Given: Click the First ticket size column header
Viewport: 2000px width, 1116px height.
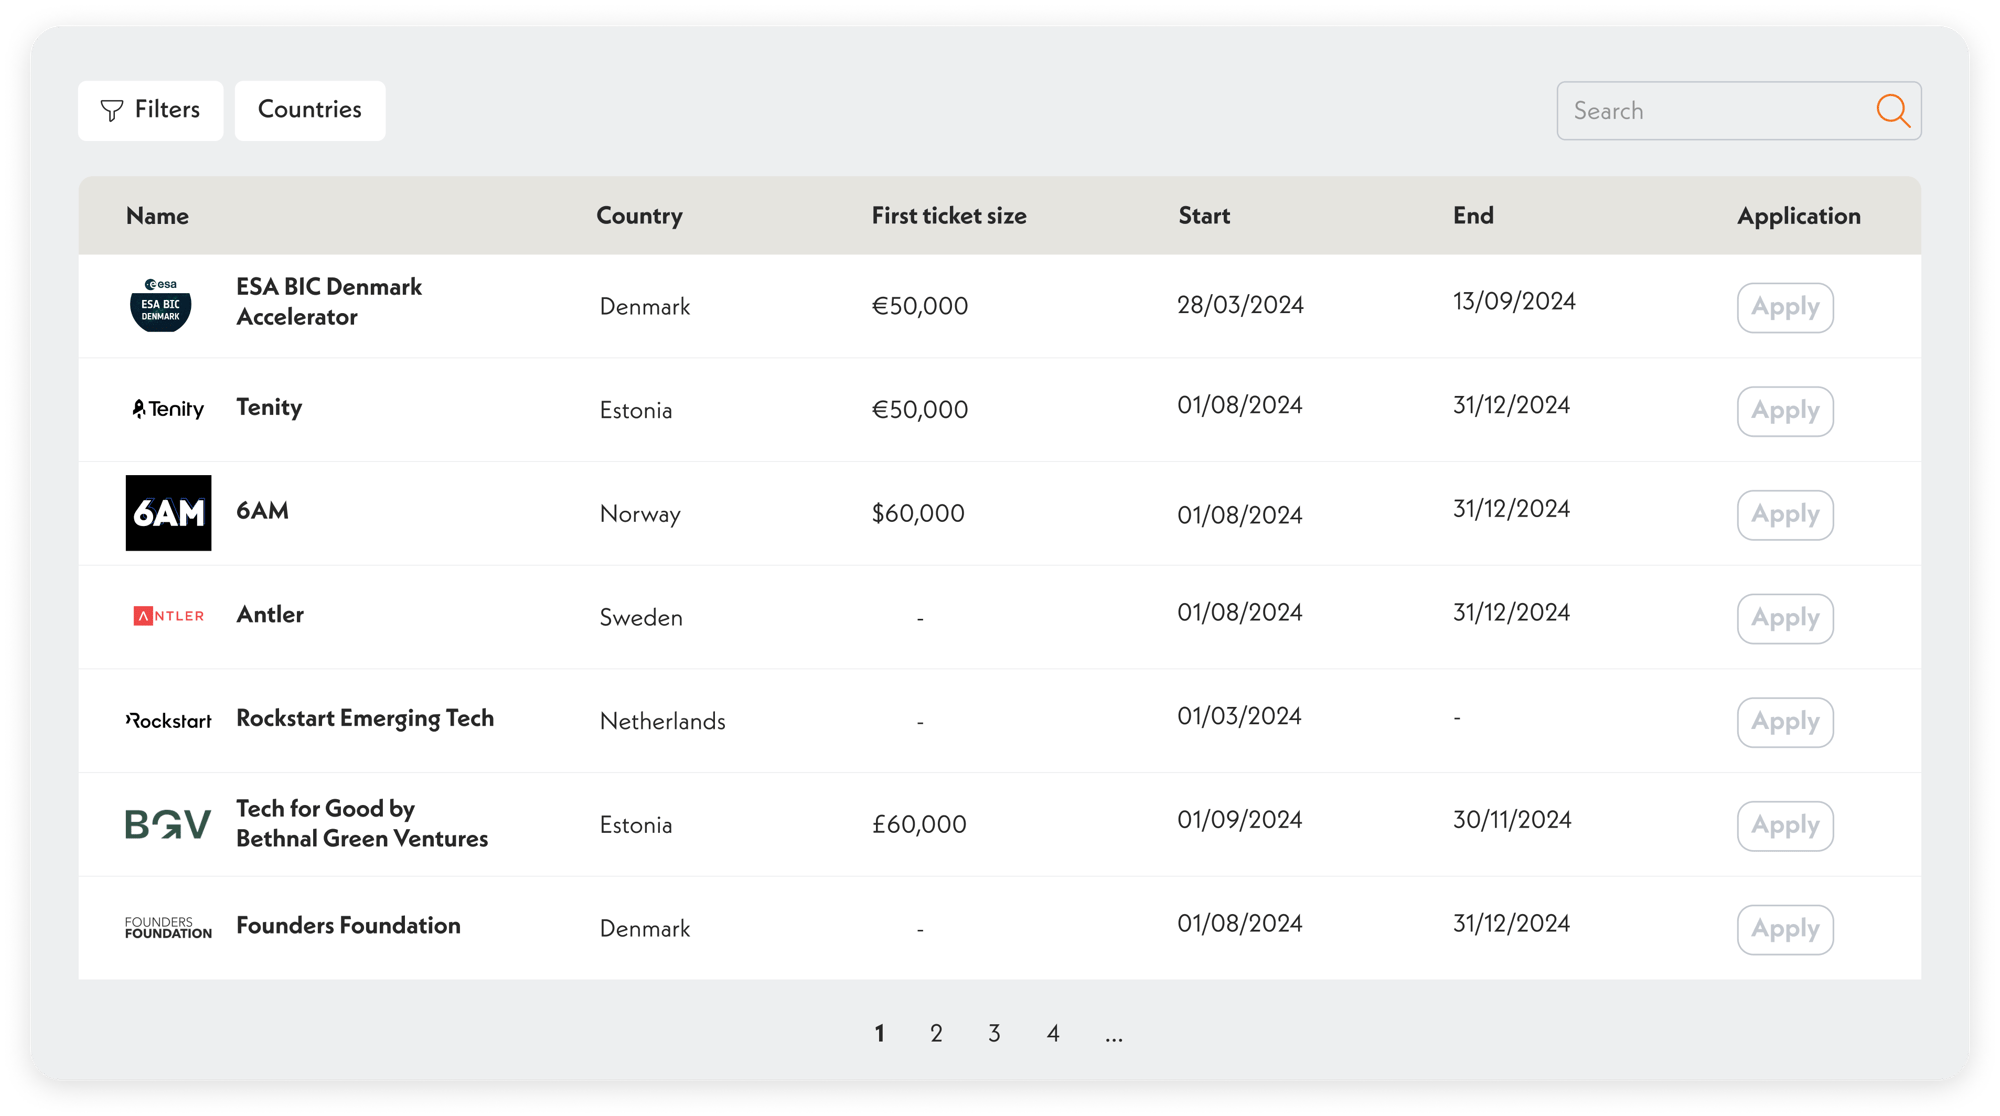Looking at the screenshot, I should click(x=948, y=216).
